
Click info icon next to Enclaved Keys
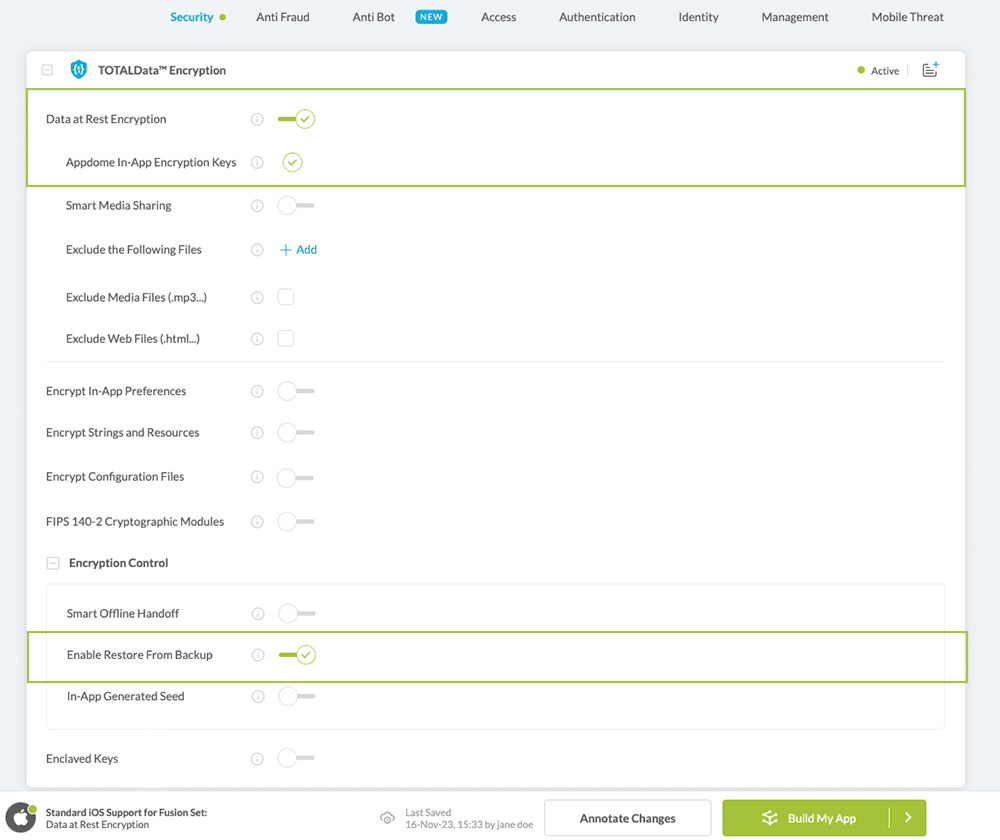257,758
